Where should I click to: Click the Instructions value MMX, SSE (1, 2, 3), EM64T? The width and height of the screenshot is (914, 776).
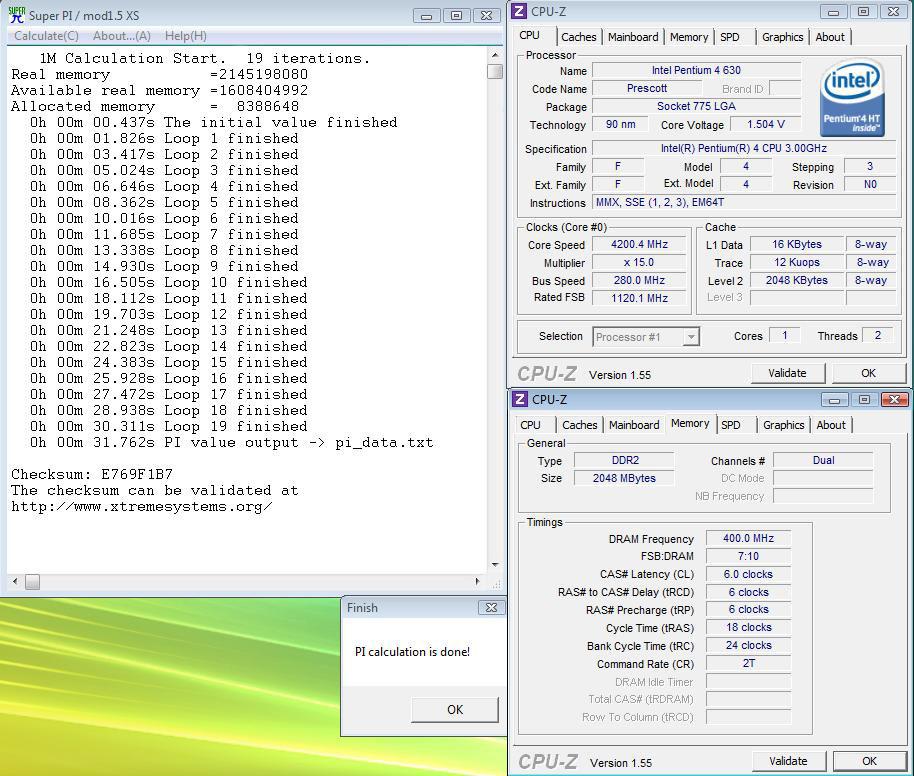tap(744, 202)
